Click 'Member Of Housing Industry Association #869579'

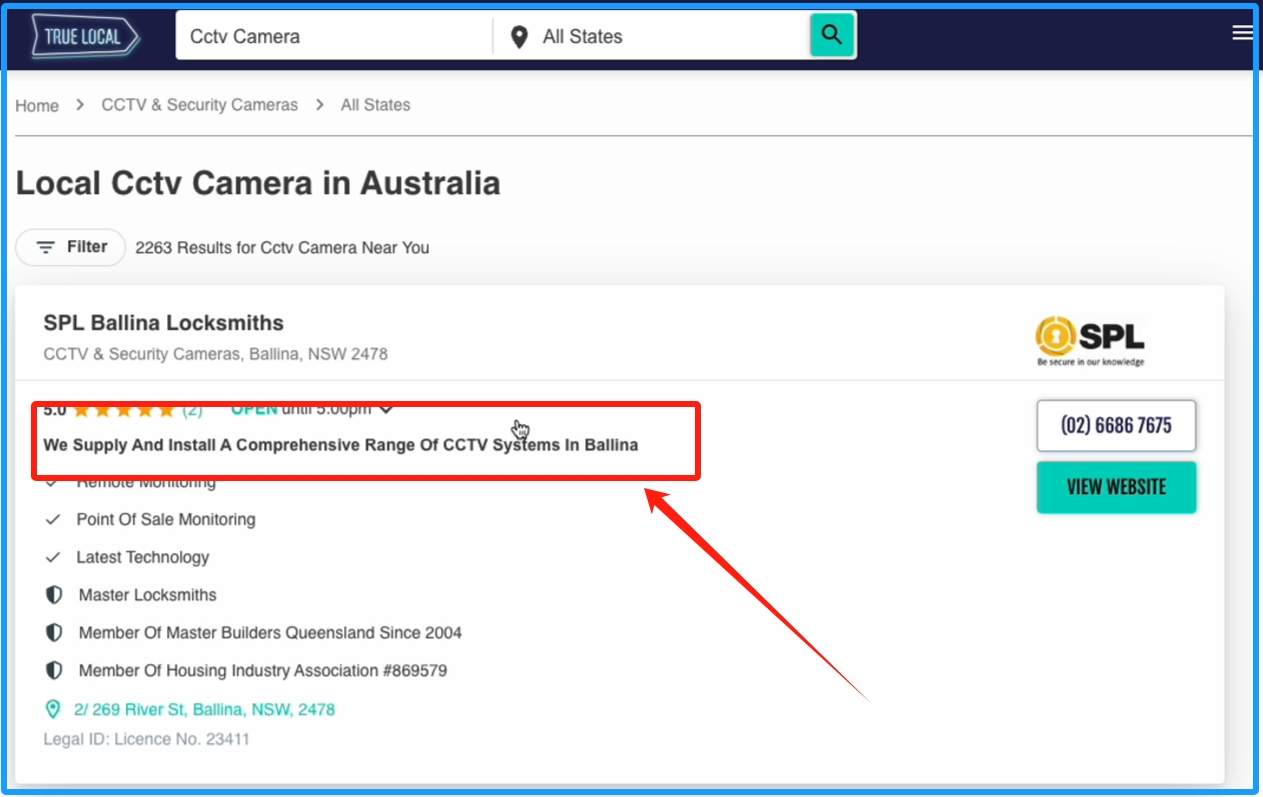(x=263, y=670)
